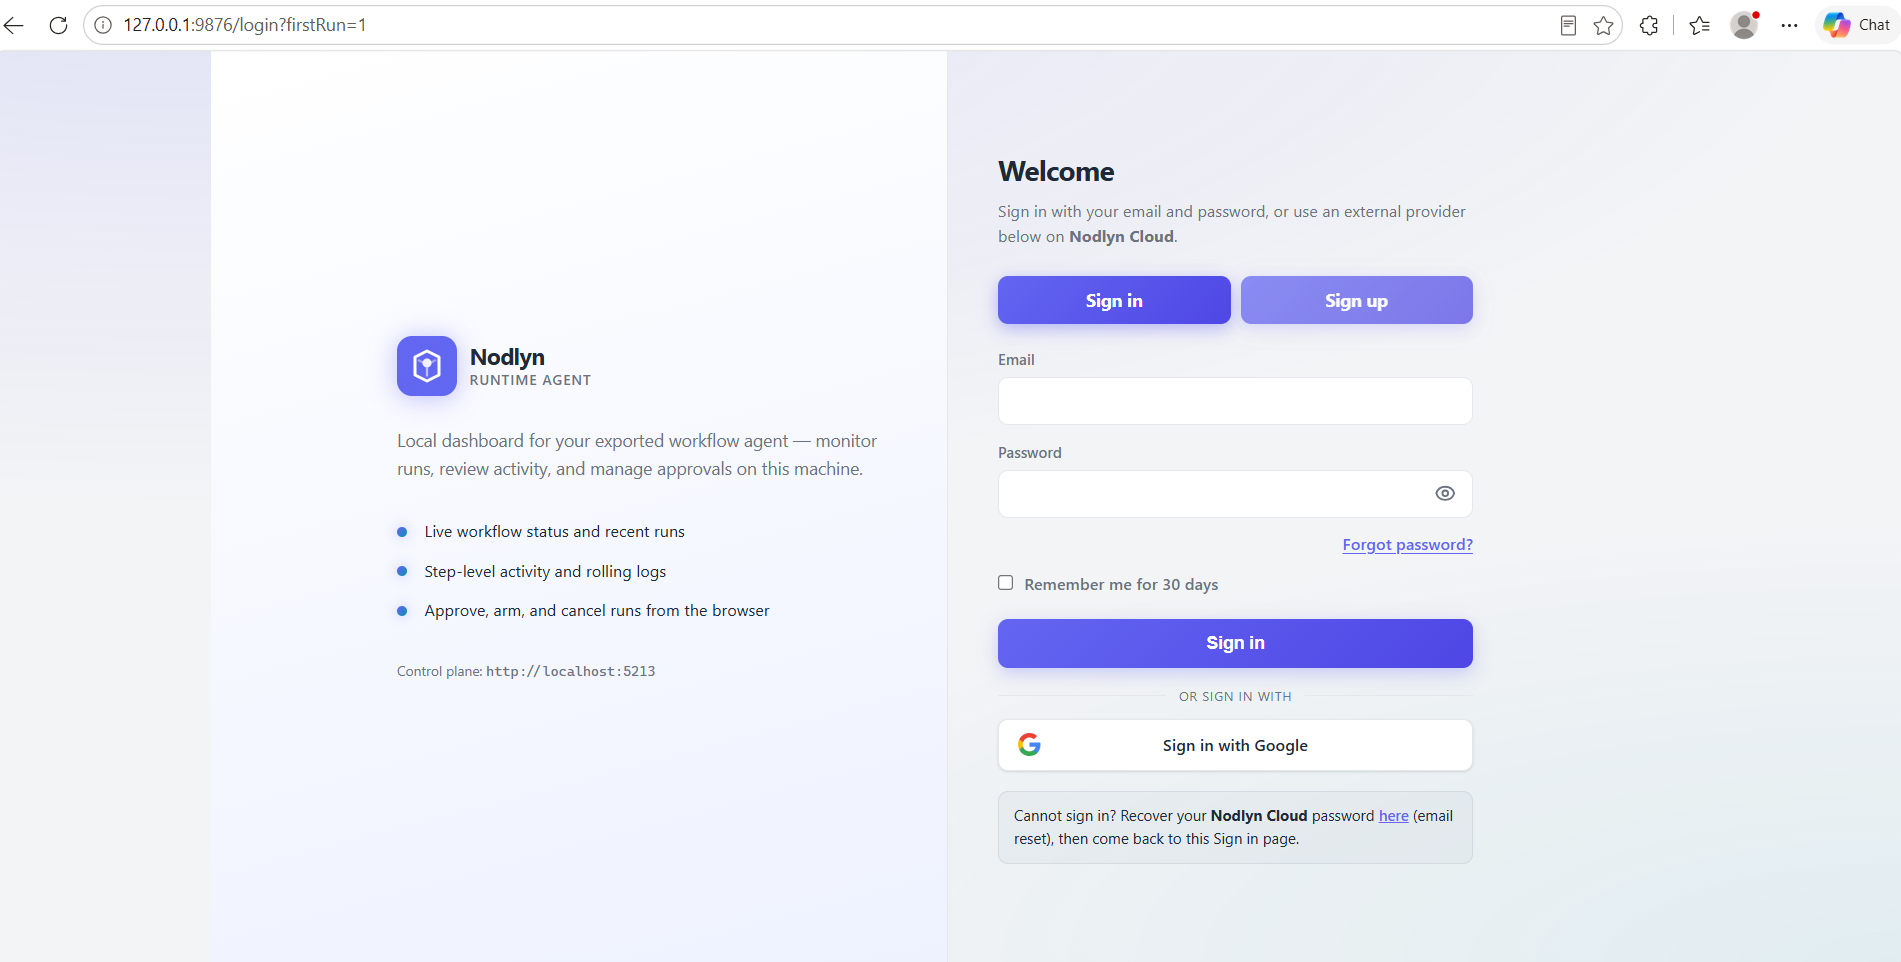
Task: Switch to the Sign up tab
Action: click(1357, 300)
